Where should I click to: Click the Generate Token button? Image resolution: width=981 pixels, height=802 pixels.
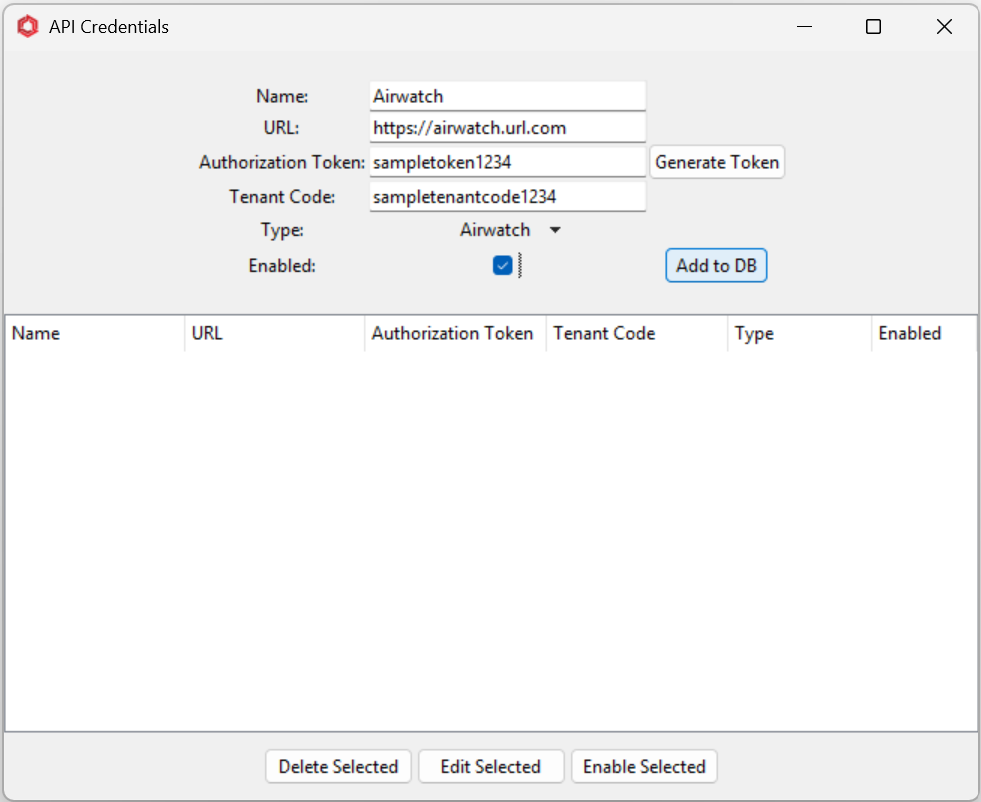click(x=717, y=161)
